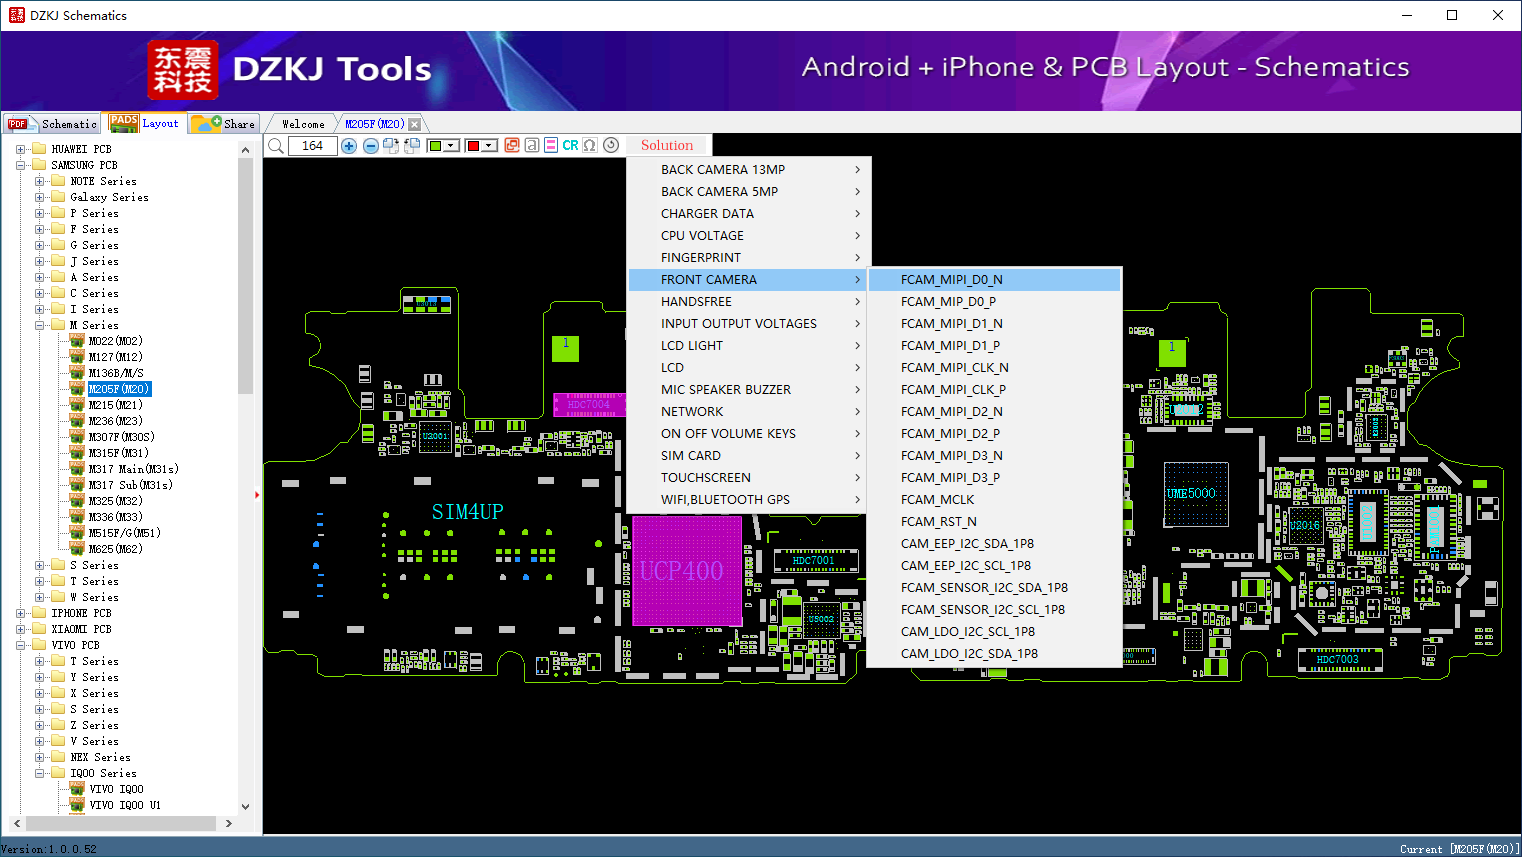Click the PCB icon beside M325(M32)
1522x857 pixels.
coord(77,500)
